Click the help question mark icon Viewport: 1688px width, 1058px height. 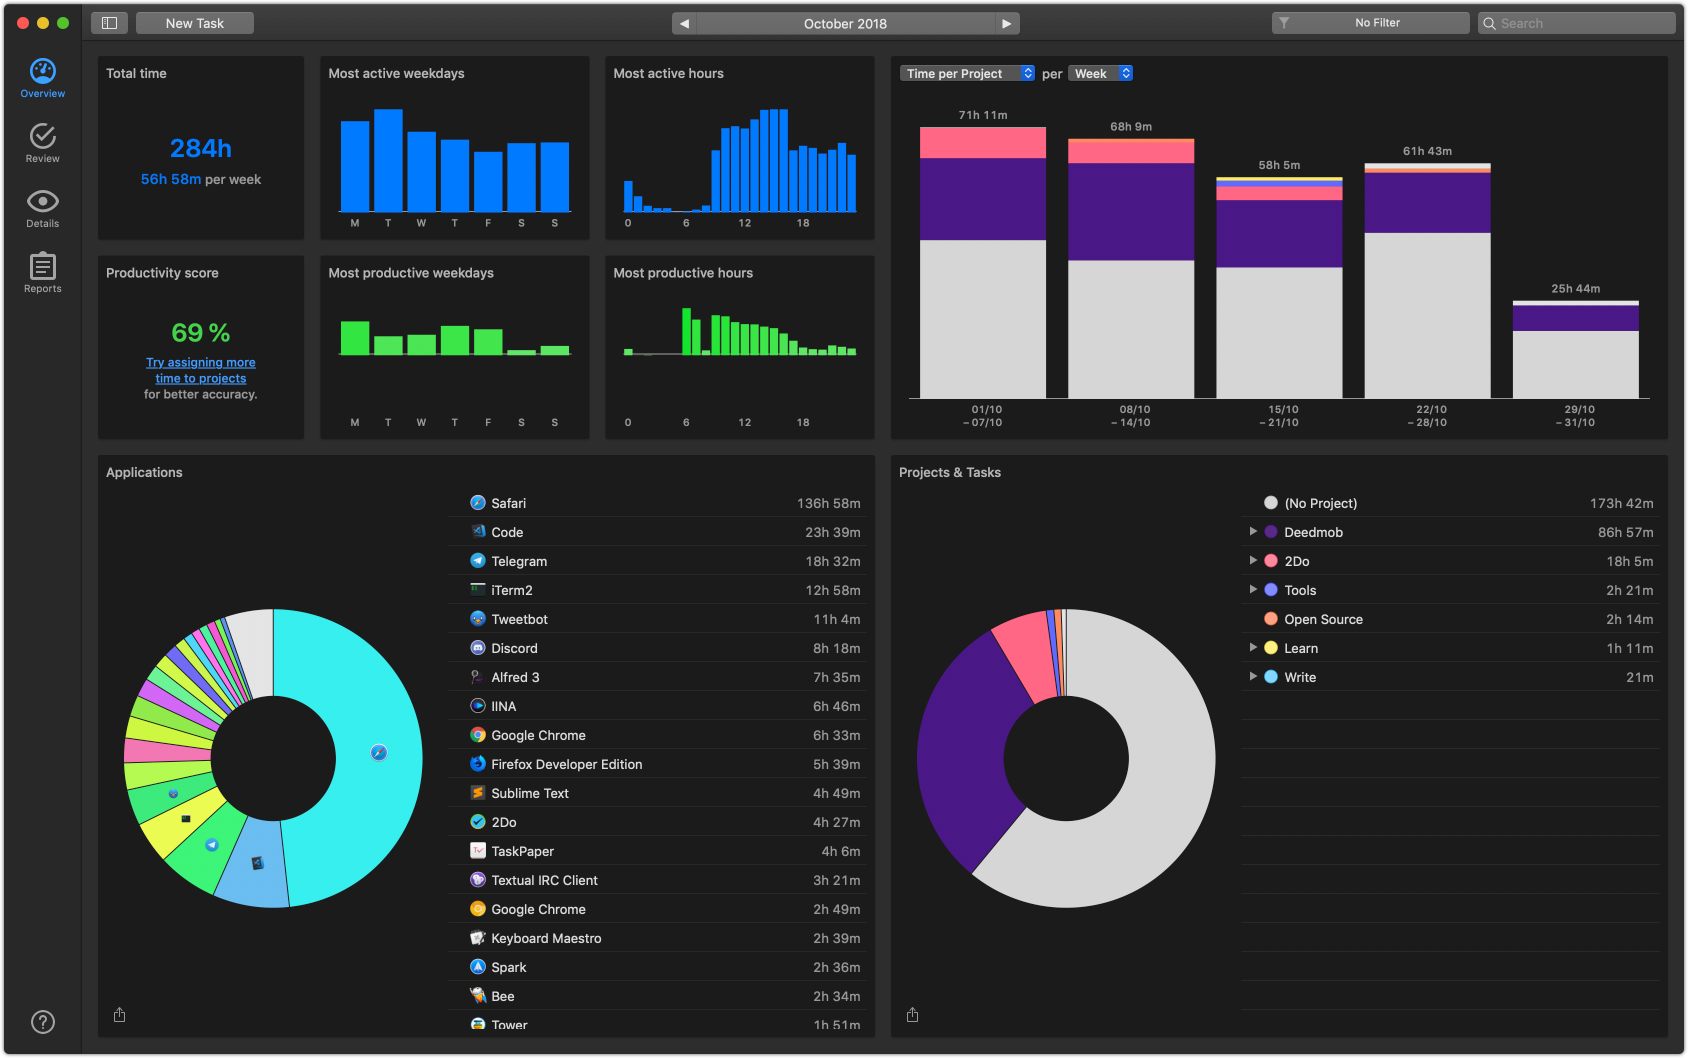43,1022
